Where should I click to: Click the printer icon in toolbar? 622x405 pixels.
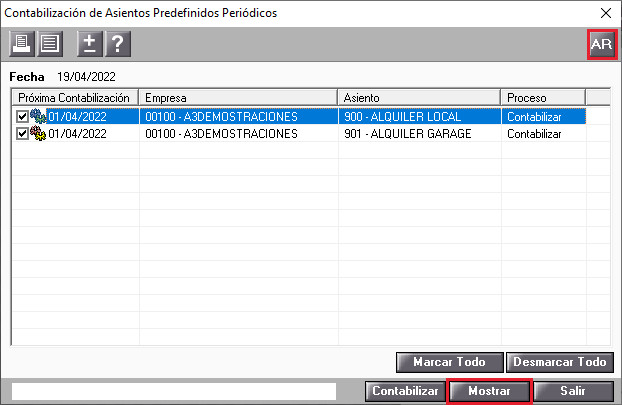pos(22,44)
